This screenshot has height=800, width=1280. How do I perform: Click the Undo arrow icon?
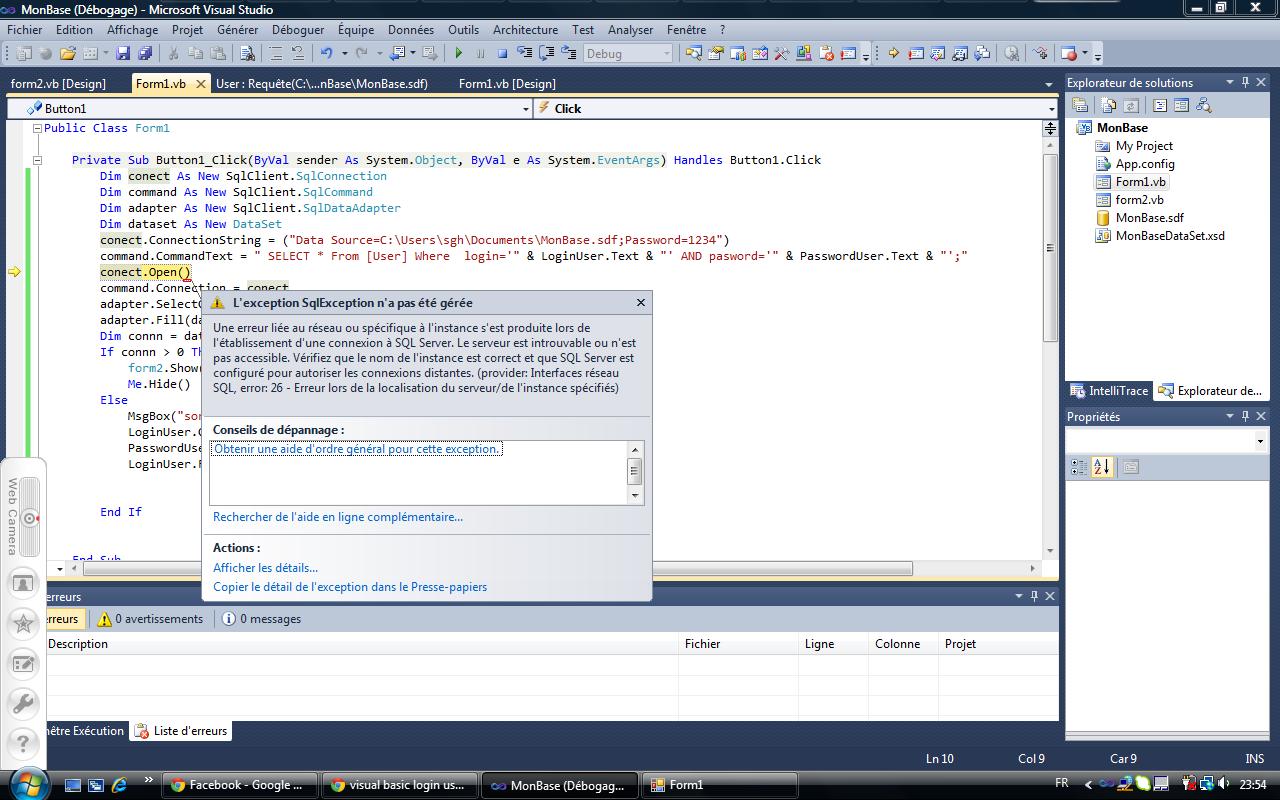coord(326,53)
